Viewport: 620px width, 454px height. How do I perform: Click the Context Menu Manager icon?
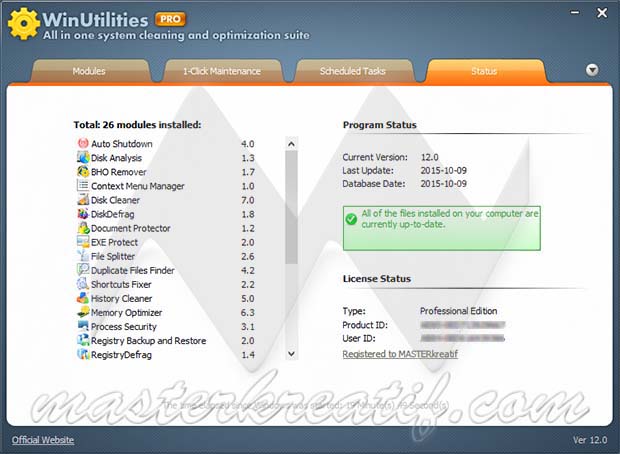pos(83,185)
